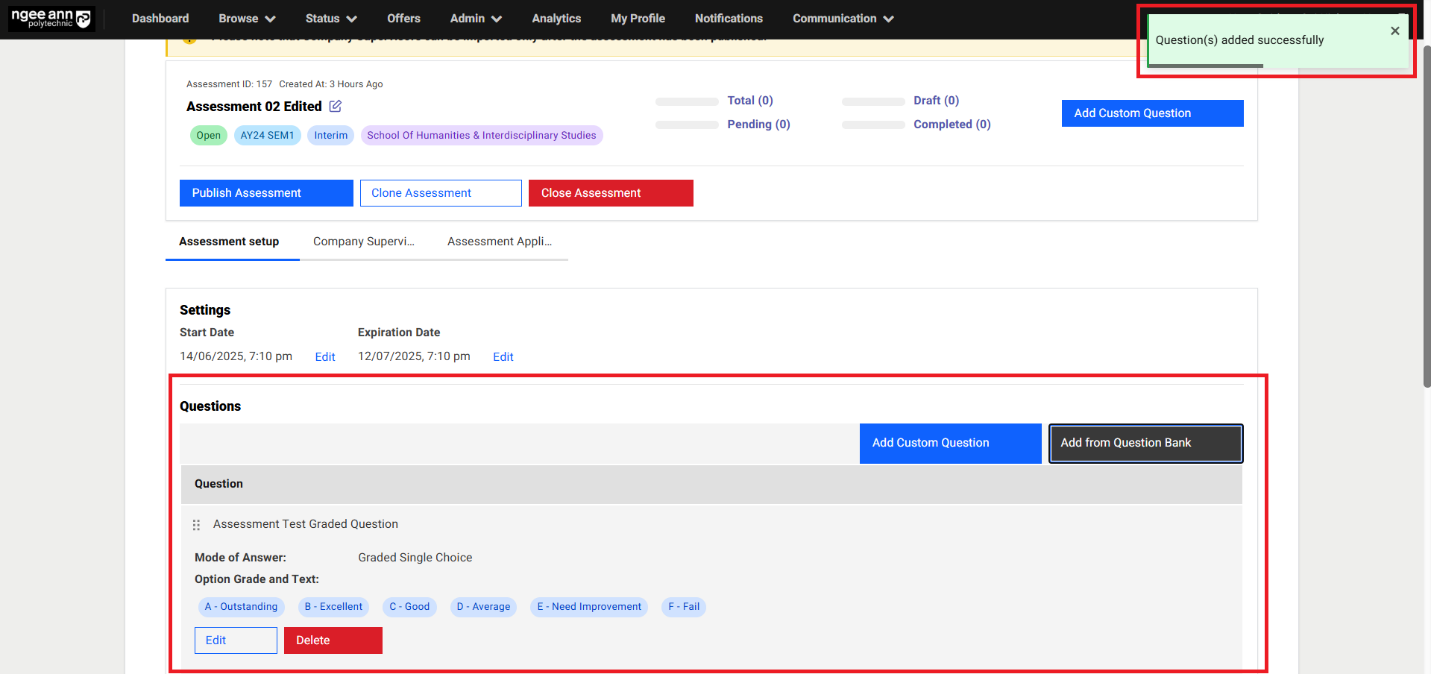
Task: Delete the Assessment Test Graded Question
Action: [333, 640]
